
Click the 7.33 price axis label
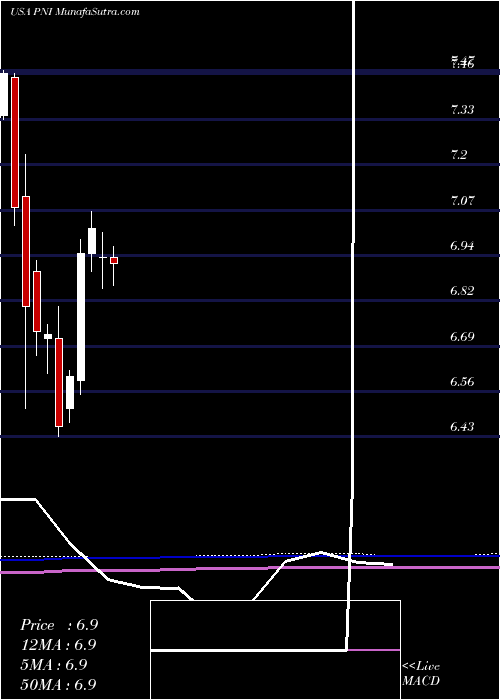[x=462, y=109]
